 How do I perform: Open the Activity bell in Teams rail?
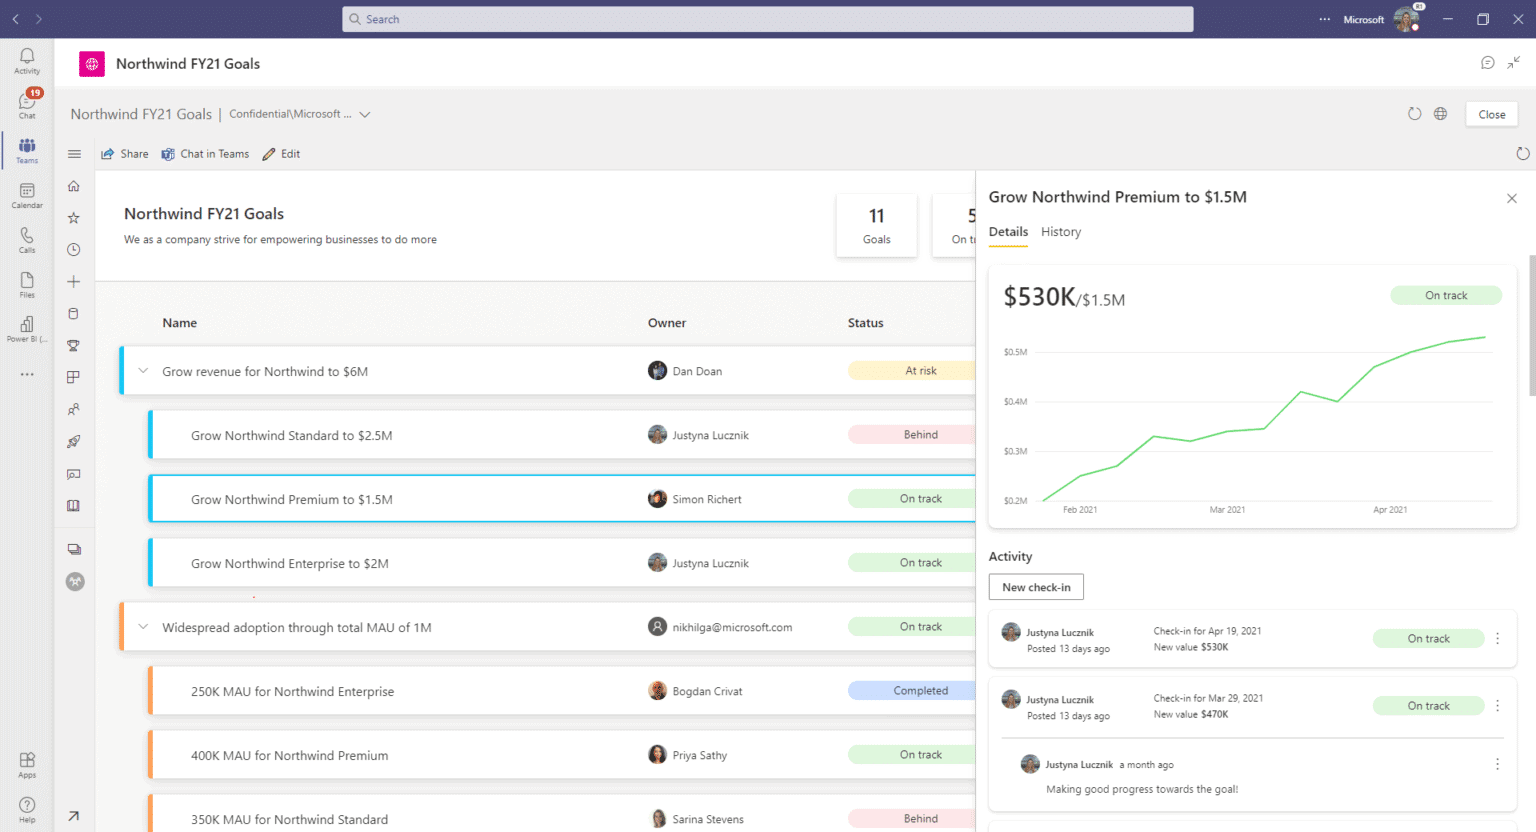pyautogui.click(x=26, y=60)
